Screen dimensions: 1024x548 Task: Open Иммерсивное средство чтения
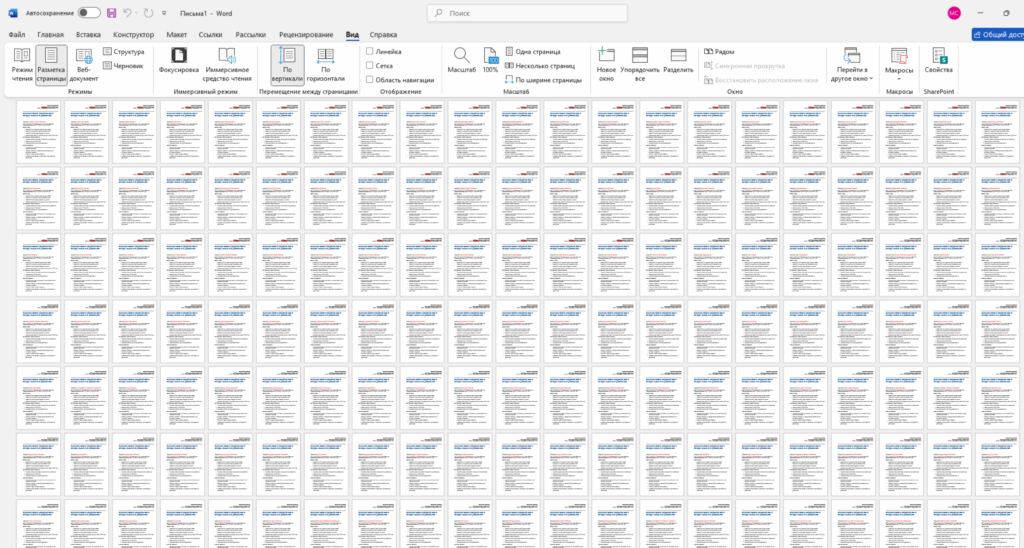pos(227,64)
